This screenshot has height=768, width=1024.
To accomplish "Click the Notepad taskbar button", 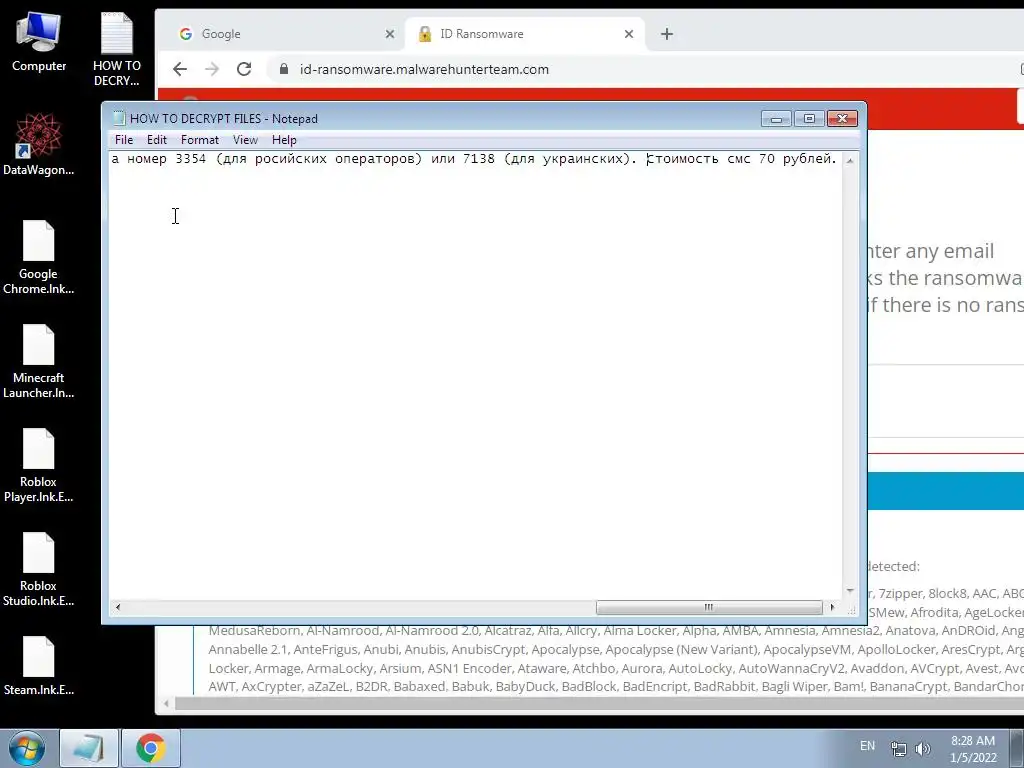I will click(x=89, y=748).
